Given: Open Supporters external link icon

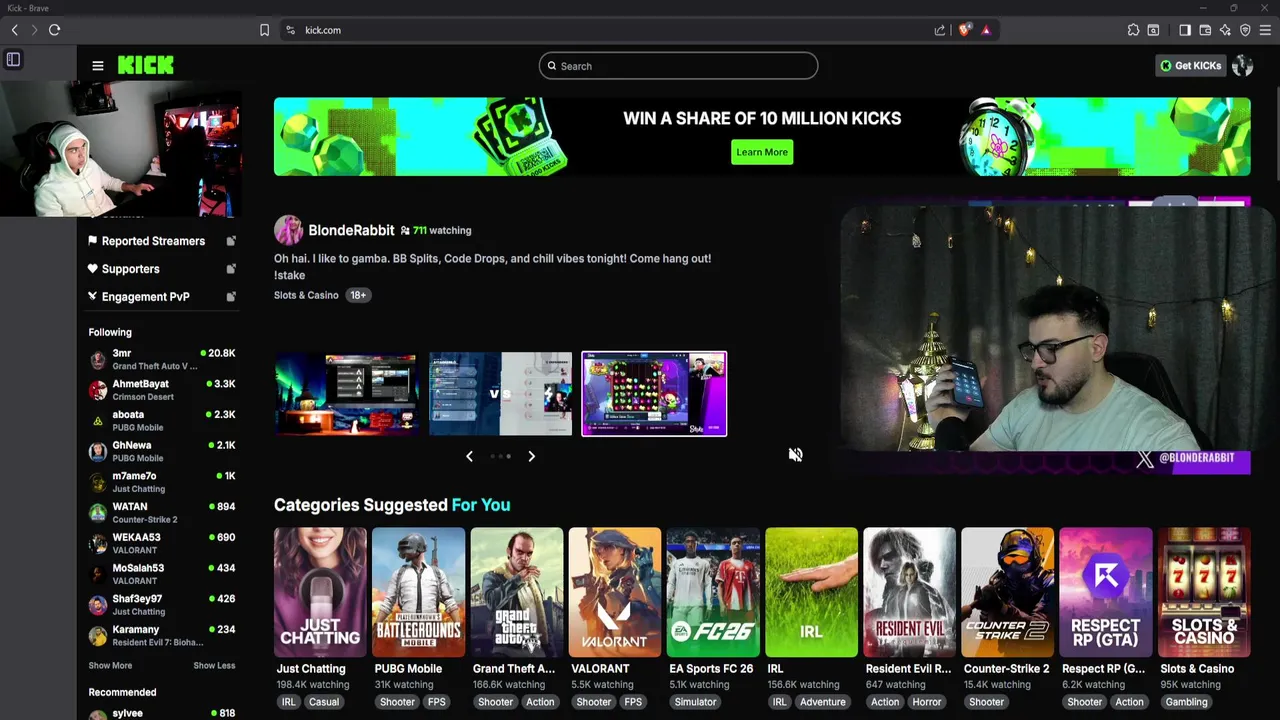Looking at the screenshot, I should 231,269.
